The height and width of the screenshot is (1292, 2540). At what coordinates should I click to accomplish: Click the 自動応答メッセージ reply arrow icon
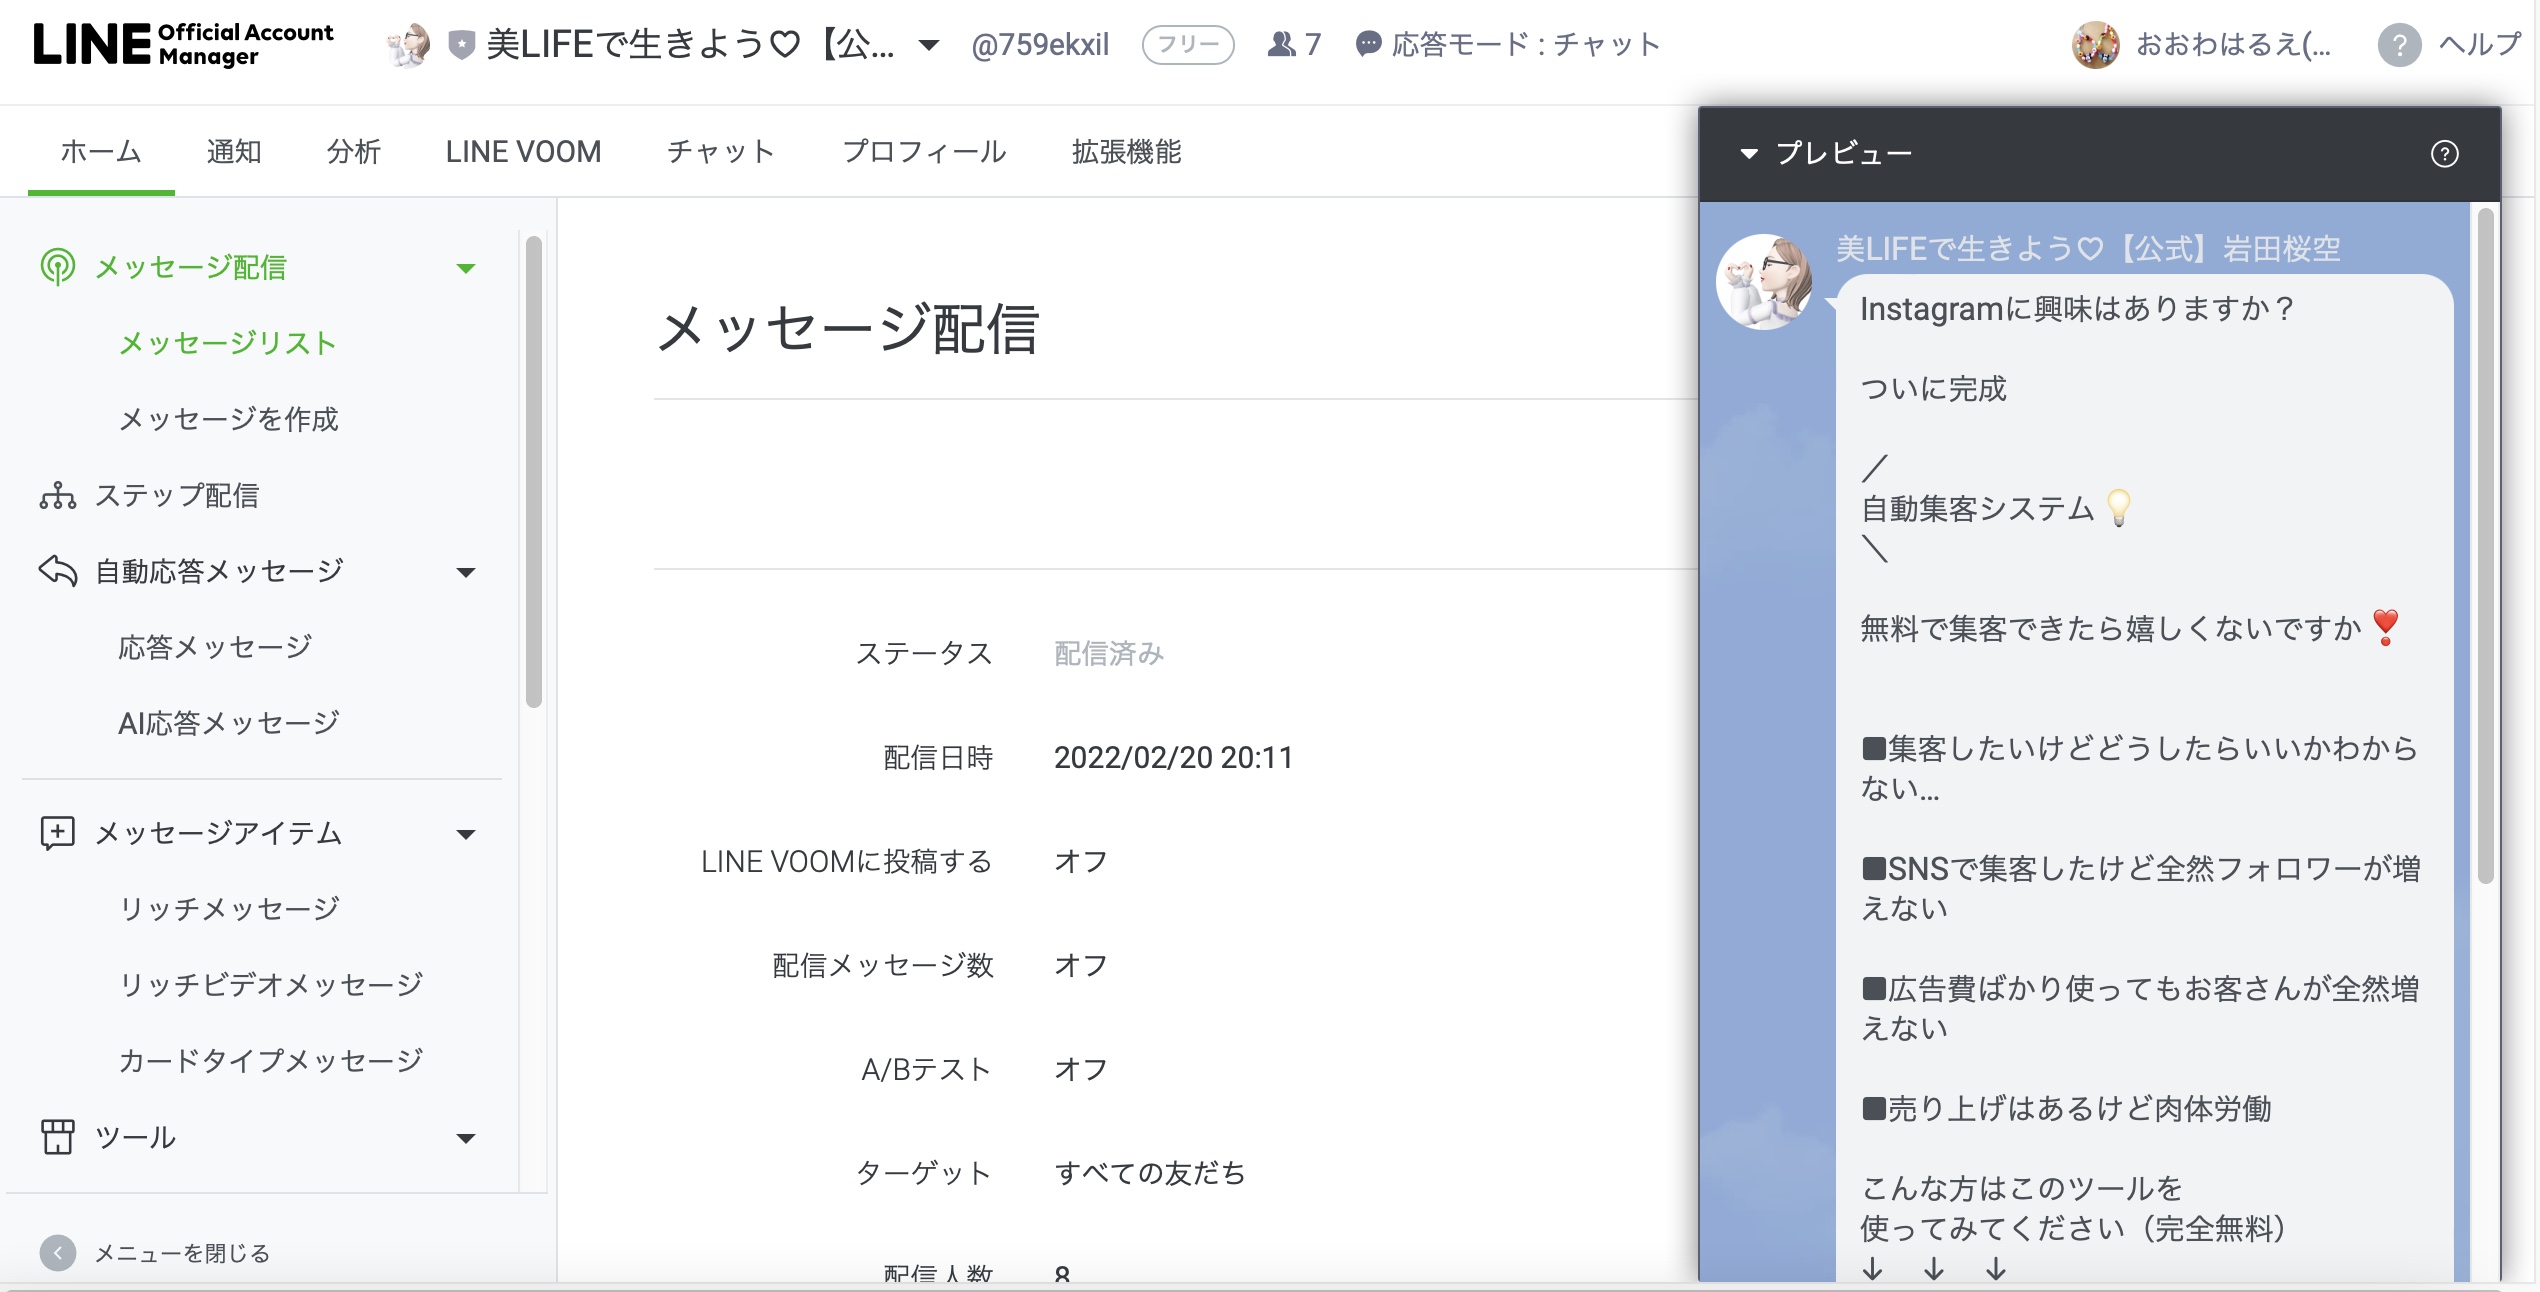pos(58,571)
